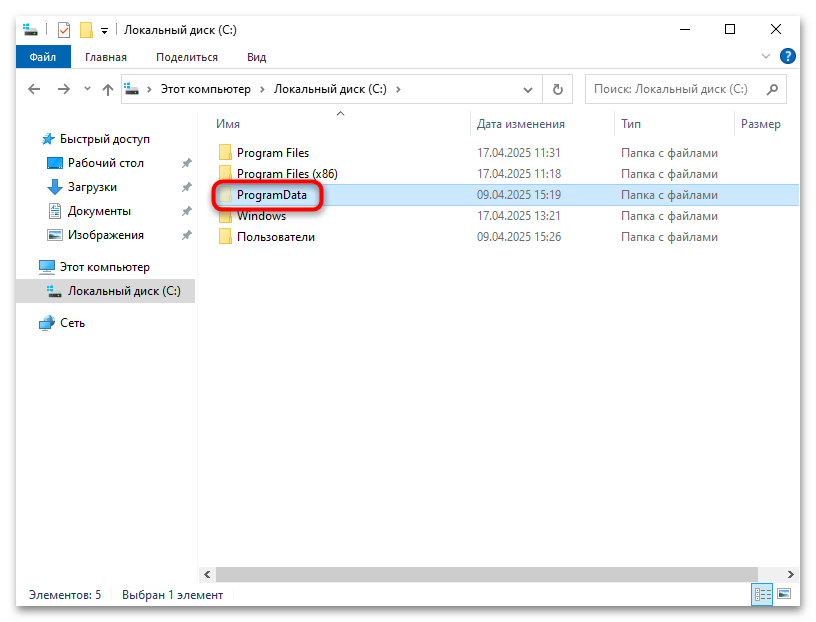
Task: Switch to details view in status bar
Action: pyautogui.click(x=762, y=594)
